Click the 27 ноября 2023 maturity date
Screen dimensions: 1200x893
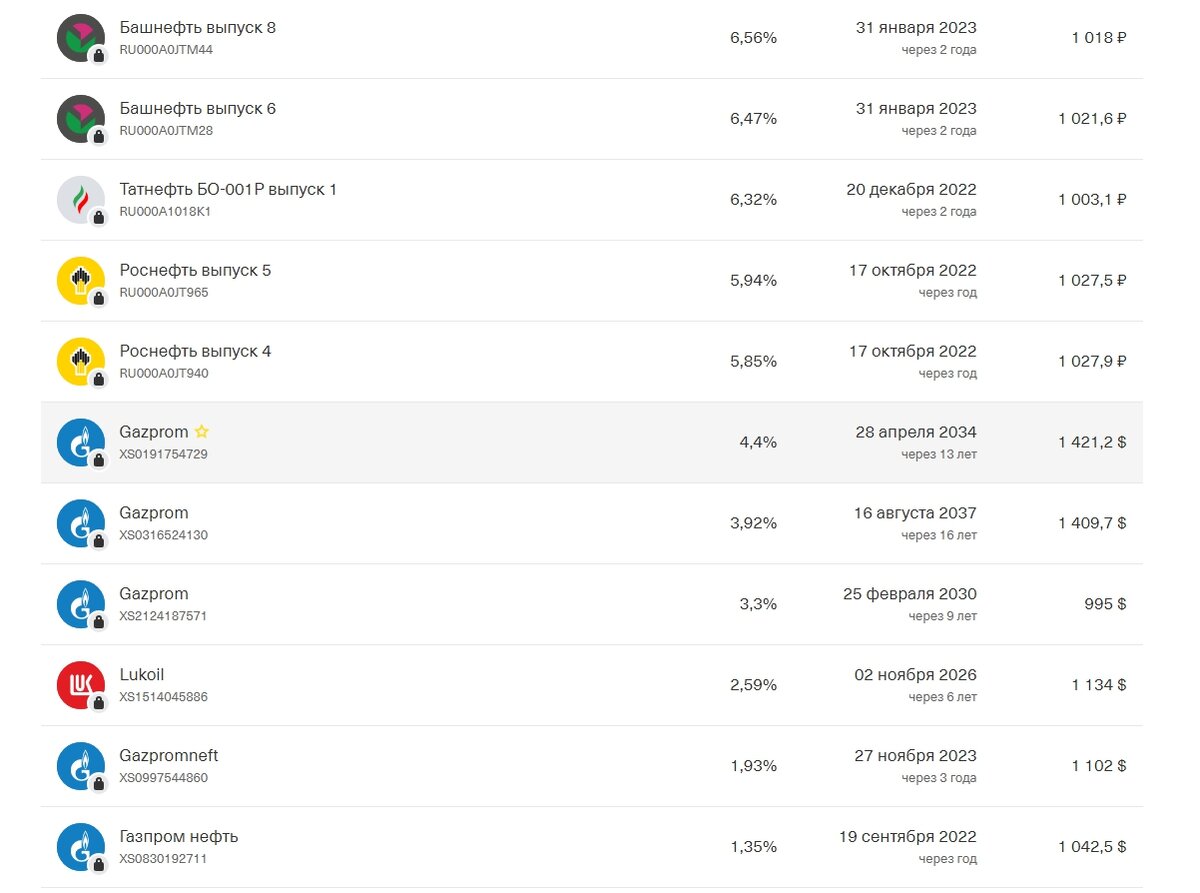(x=915, y=756)
